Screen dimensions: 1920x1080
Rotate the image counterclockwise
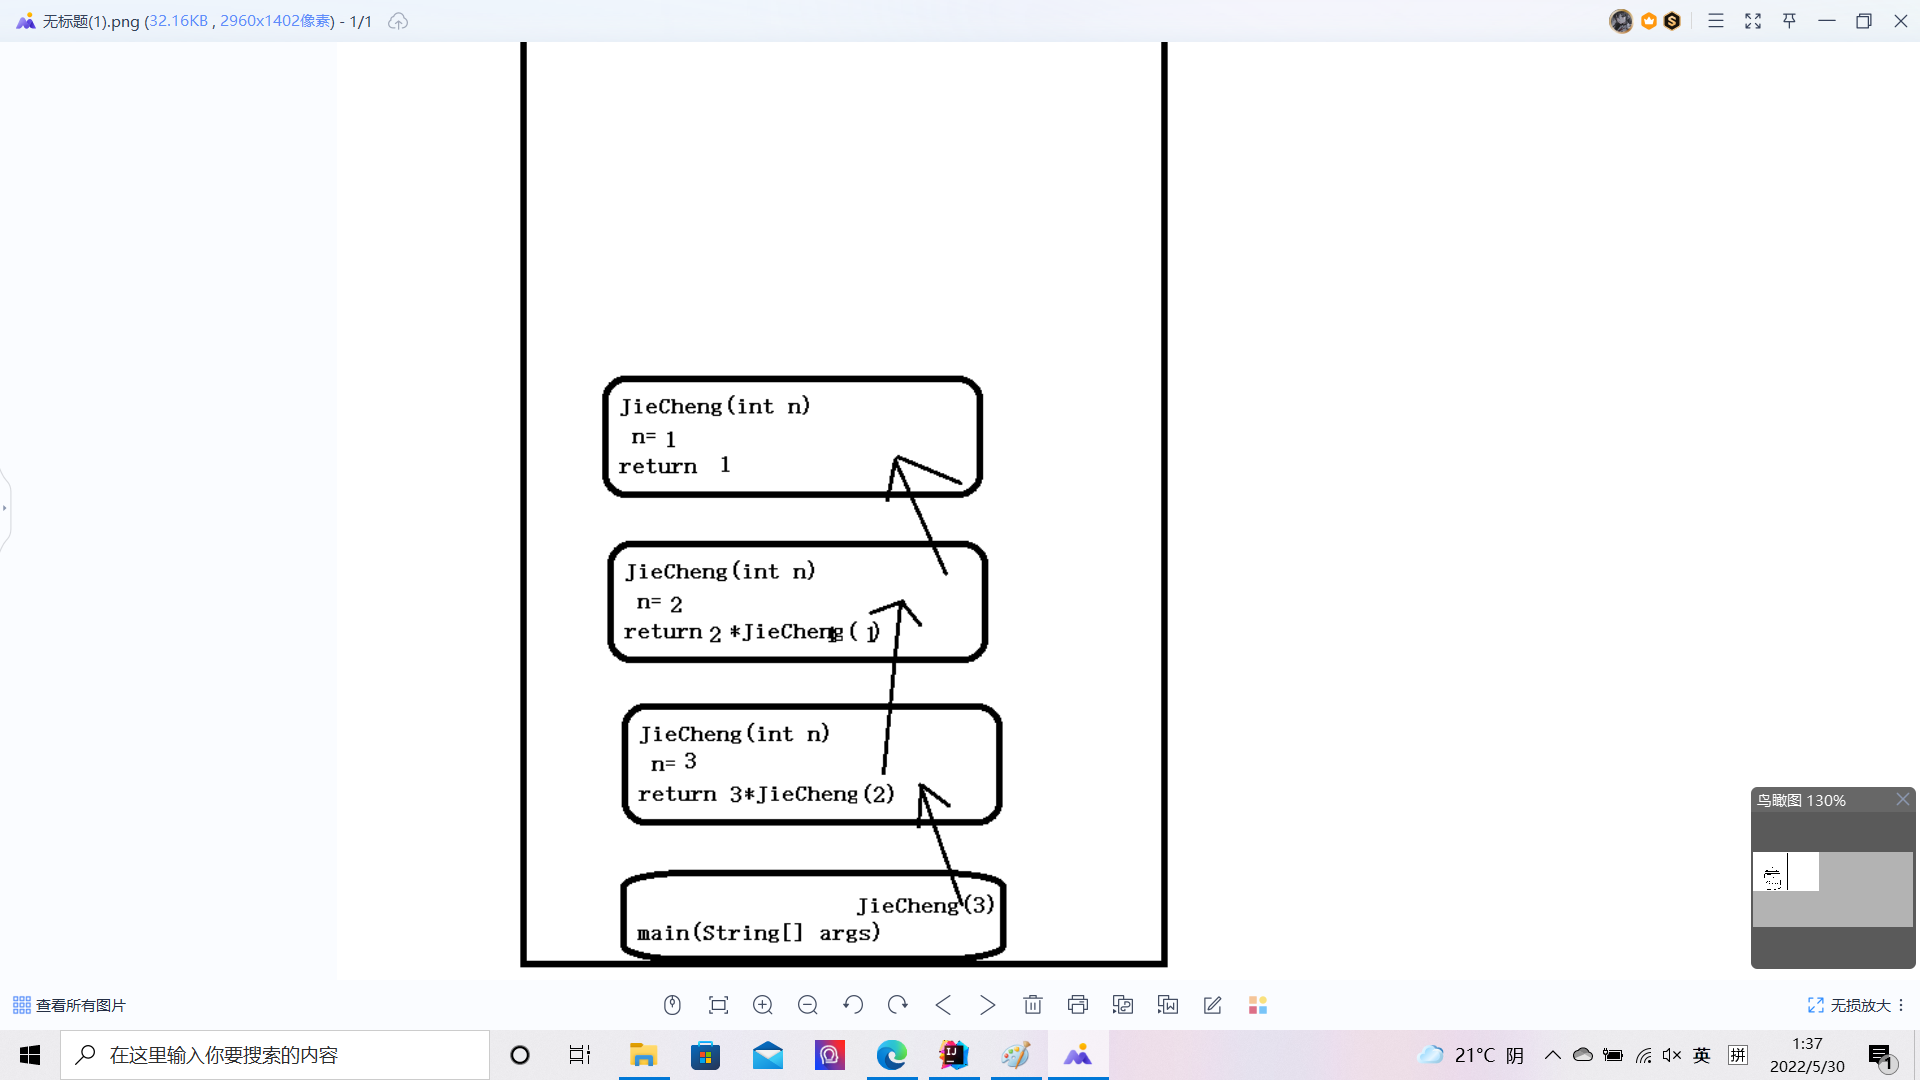(853, 1005)
